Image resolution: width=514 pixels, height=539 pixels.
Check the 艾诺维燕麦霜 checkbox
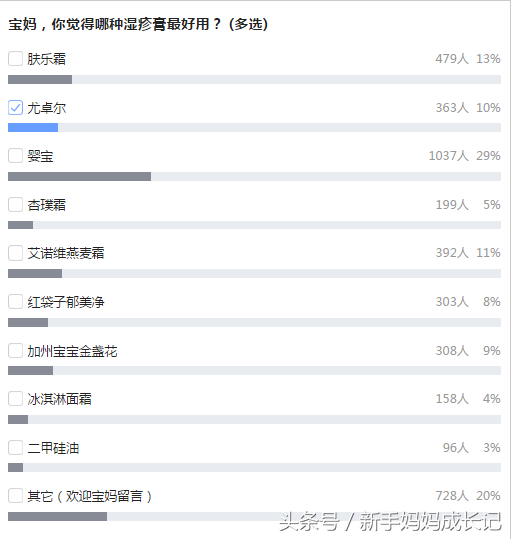(x=15, y=253)
